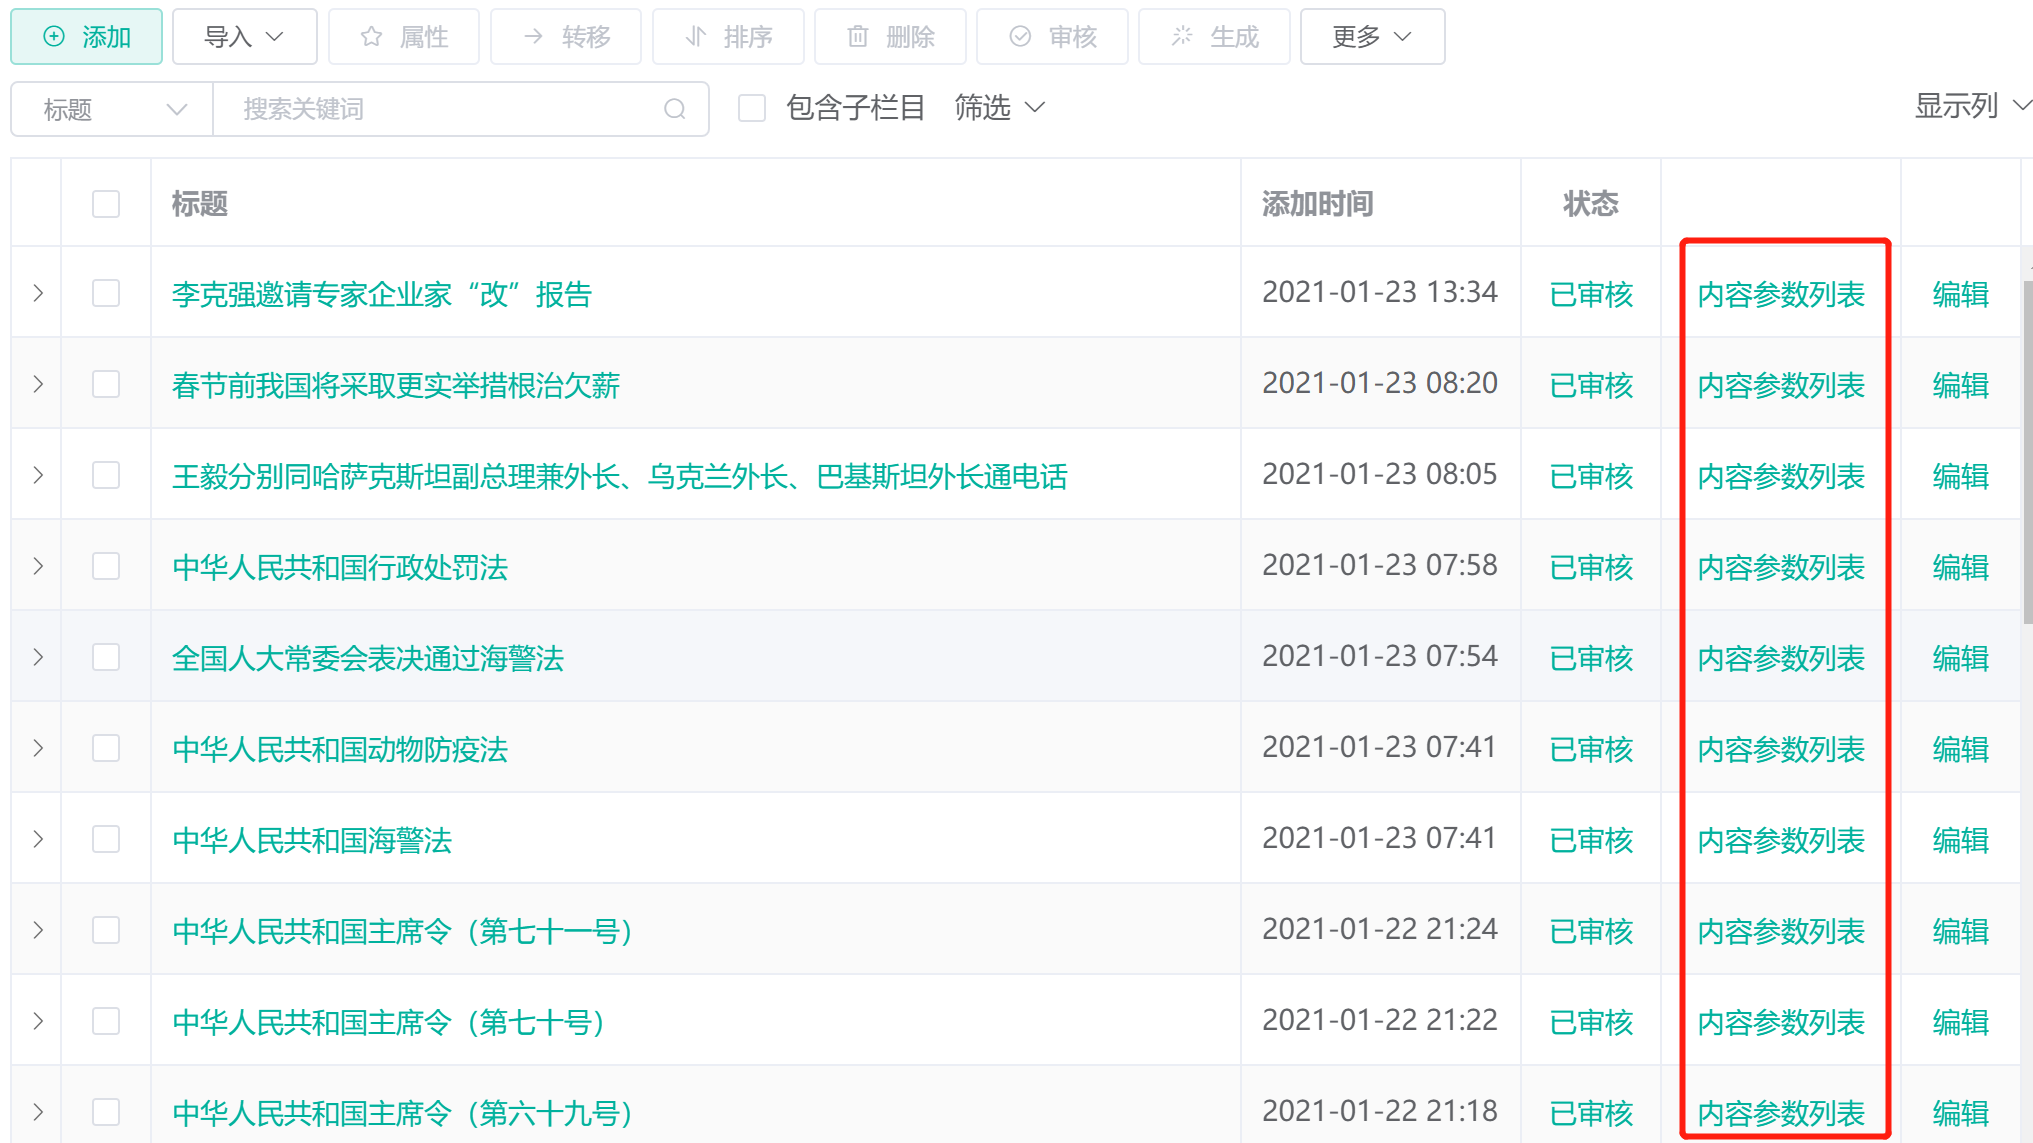Viewport: 2033px width, 1143px height.
Task: Open the article 全国人大常委会表决通过海警法
Action: (x=368, y=658)
